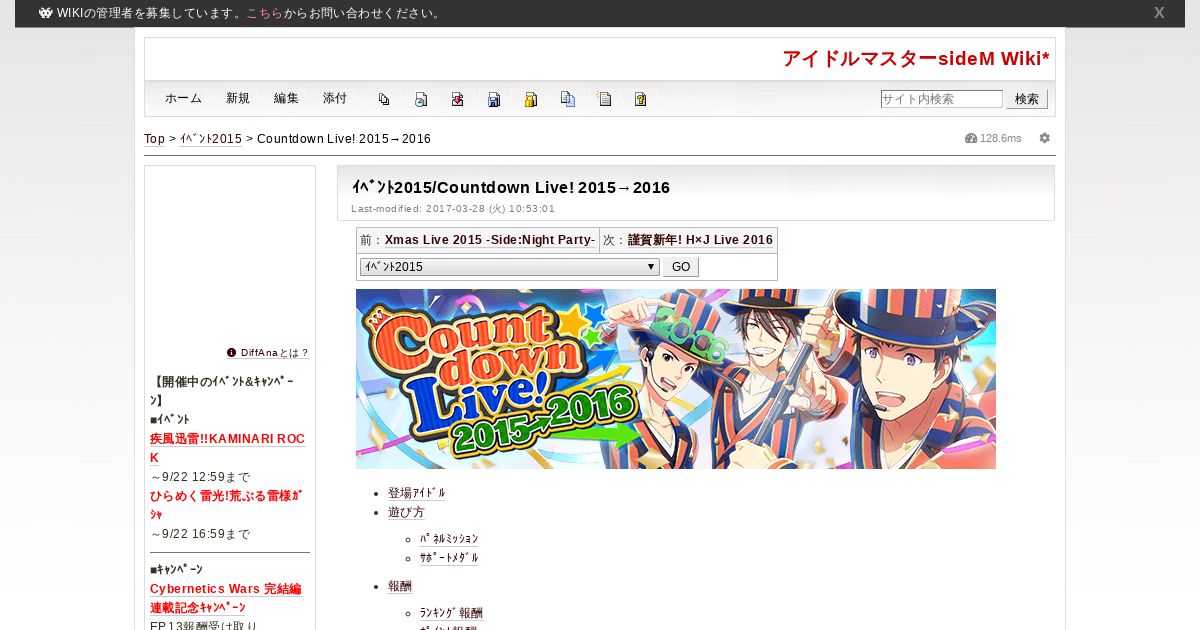Click the copy-page icon in the wiki toolbar

click(x=384, y=99)
